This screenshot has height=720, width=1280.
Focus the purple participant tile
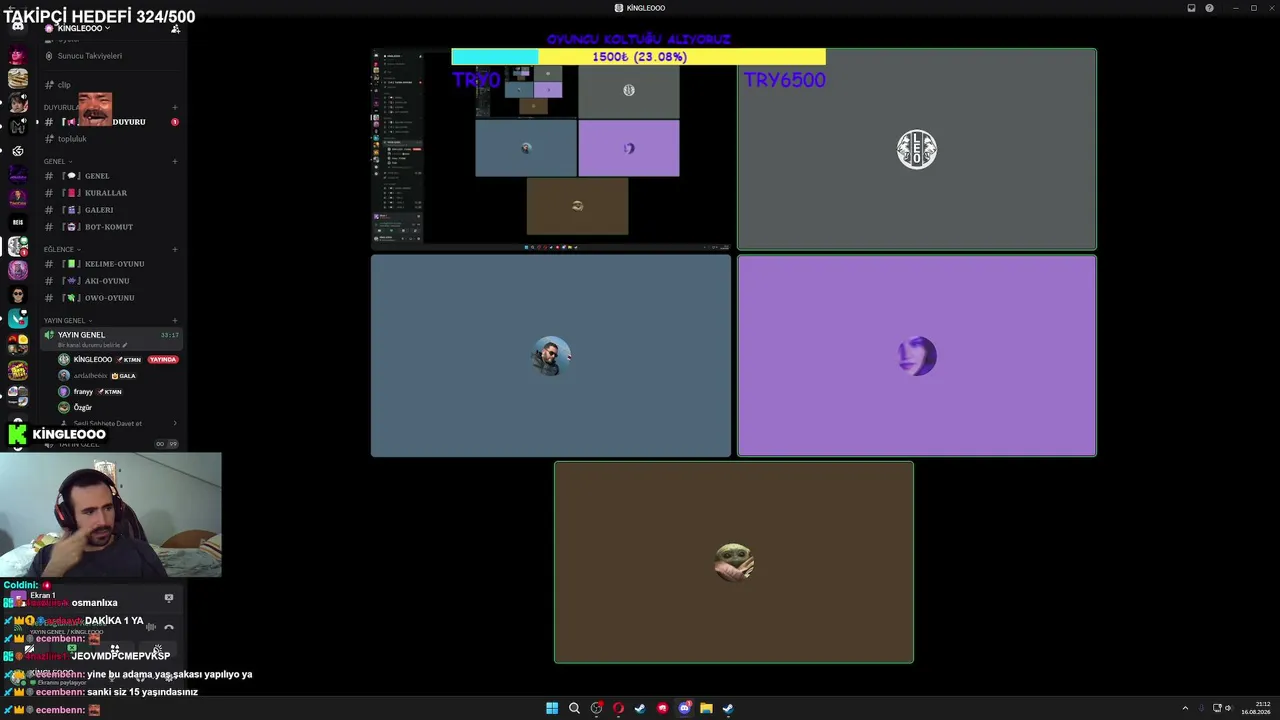[917, 356]
